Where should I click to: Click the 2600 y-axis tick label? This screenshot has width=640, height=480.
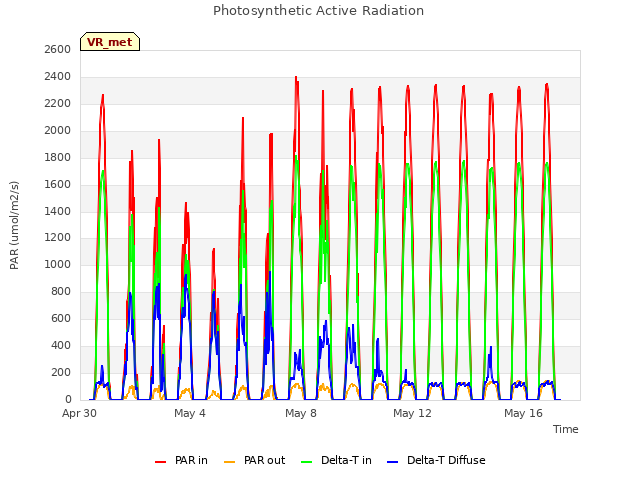tap(58, 49)
